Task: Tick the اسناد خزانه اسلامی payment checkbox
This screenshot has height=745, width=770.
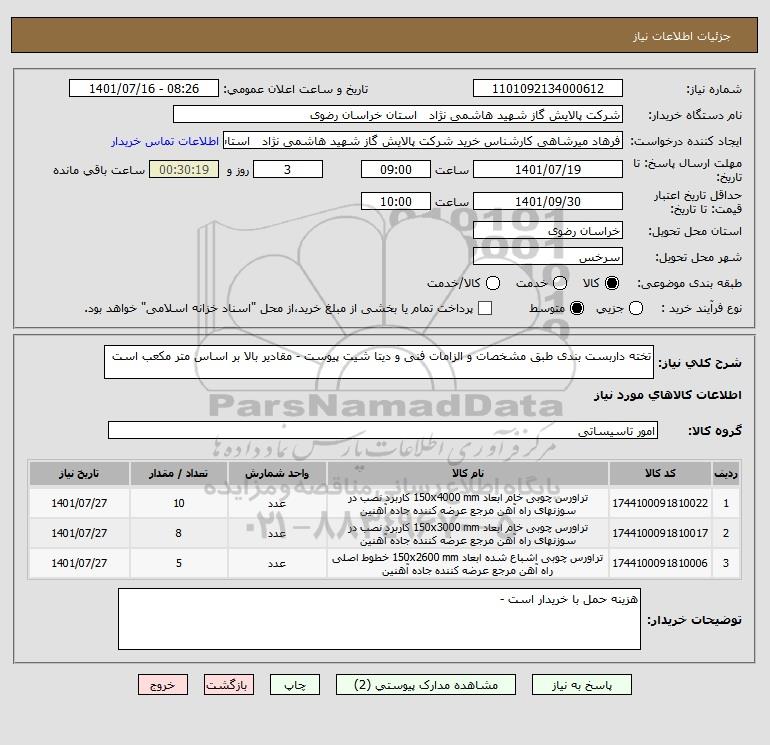Action: tap(485, 308)
